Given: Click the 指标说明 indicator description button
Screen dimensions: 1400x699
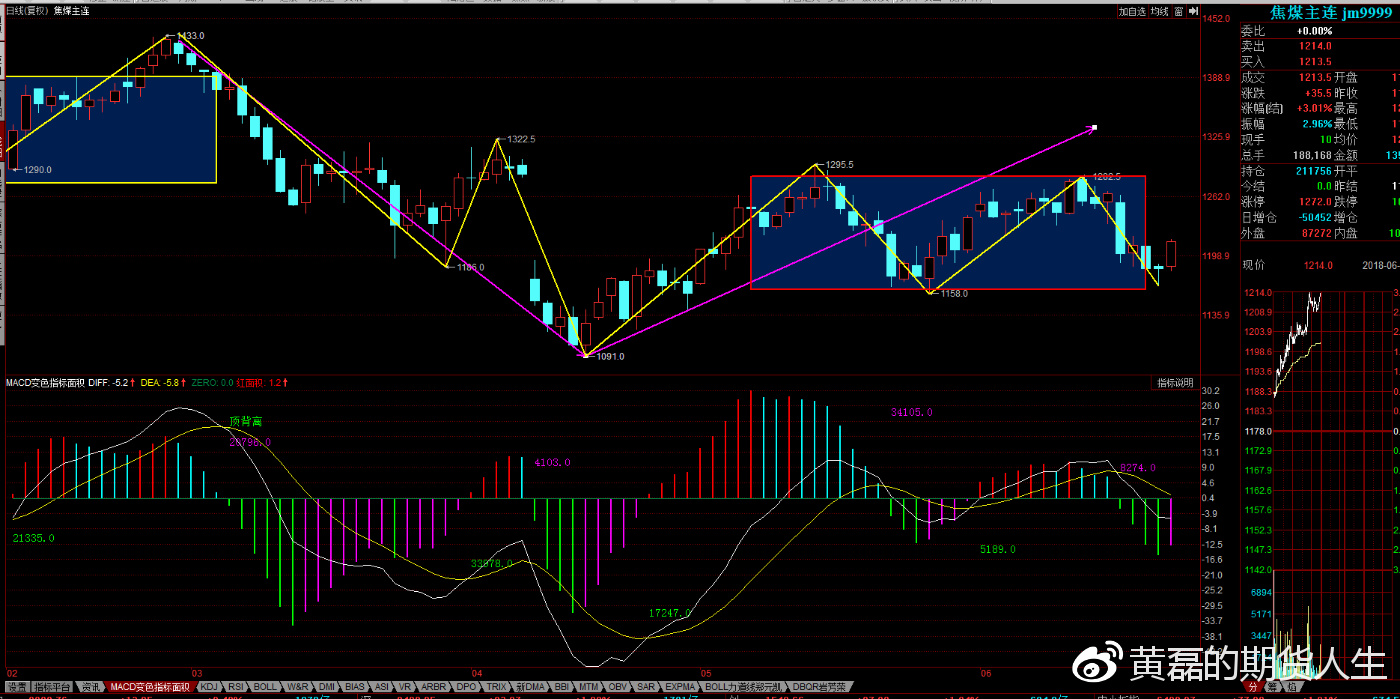Looking at the screenshot, I should click(x=1175, y=383).
